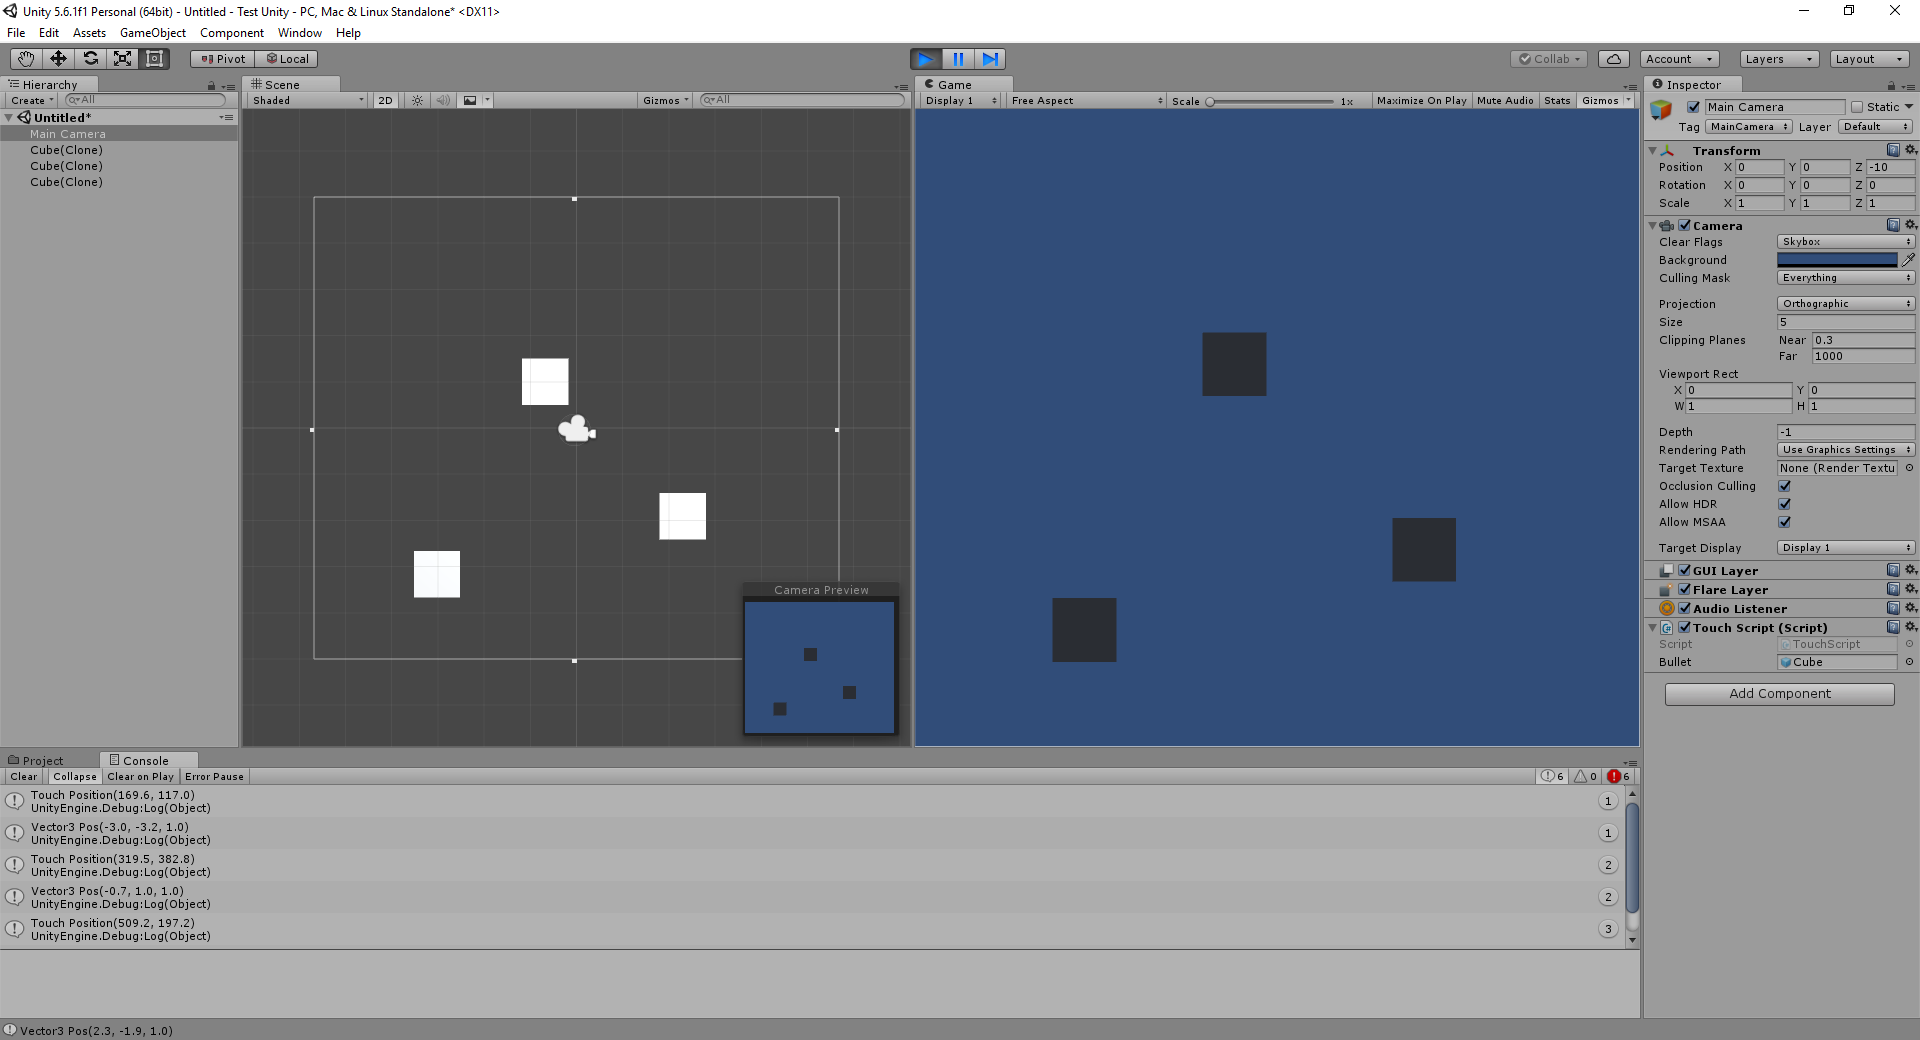Select the Rotate tool
This screenshot has width=1920, height=1040.
click(x=90, y=59)
